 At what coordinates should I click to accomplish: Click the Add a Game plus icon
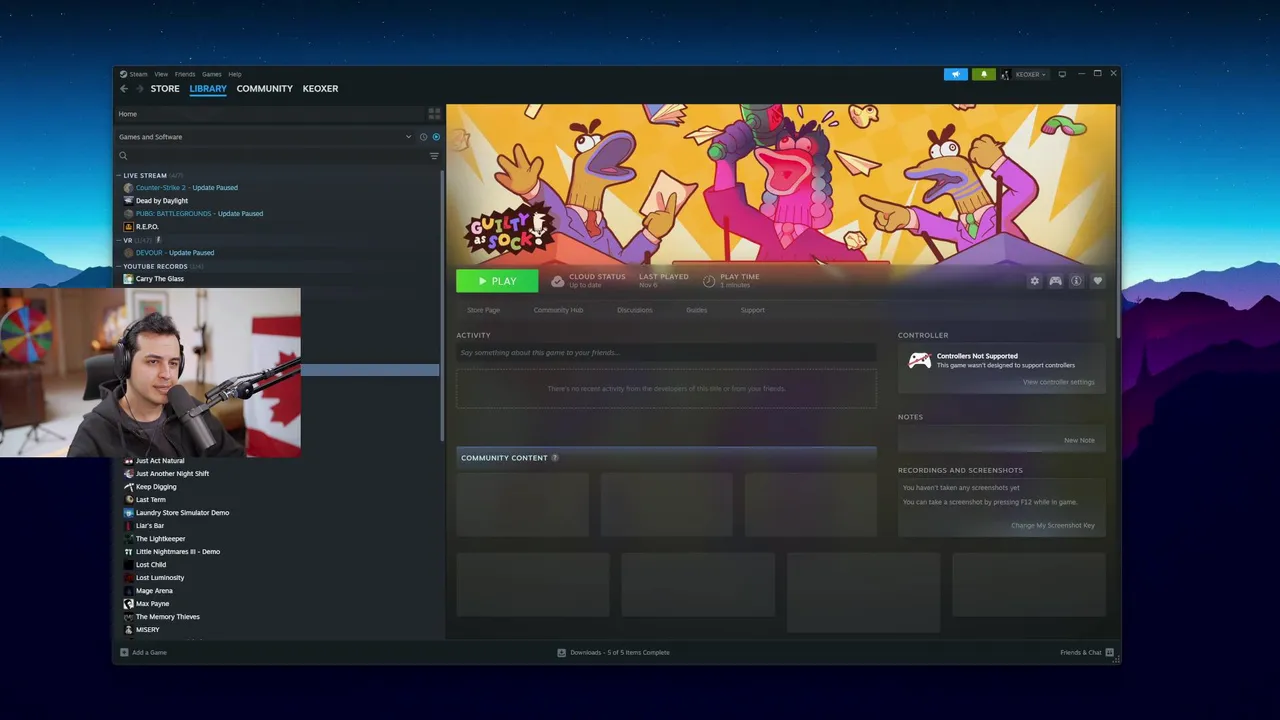tap(124, 652)
